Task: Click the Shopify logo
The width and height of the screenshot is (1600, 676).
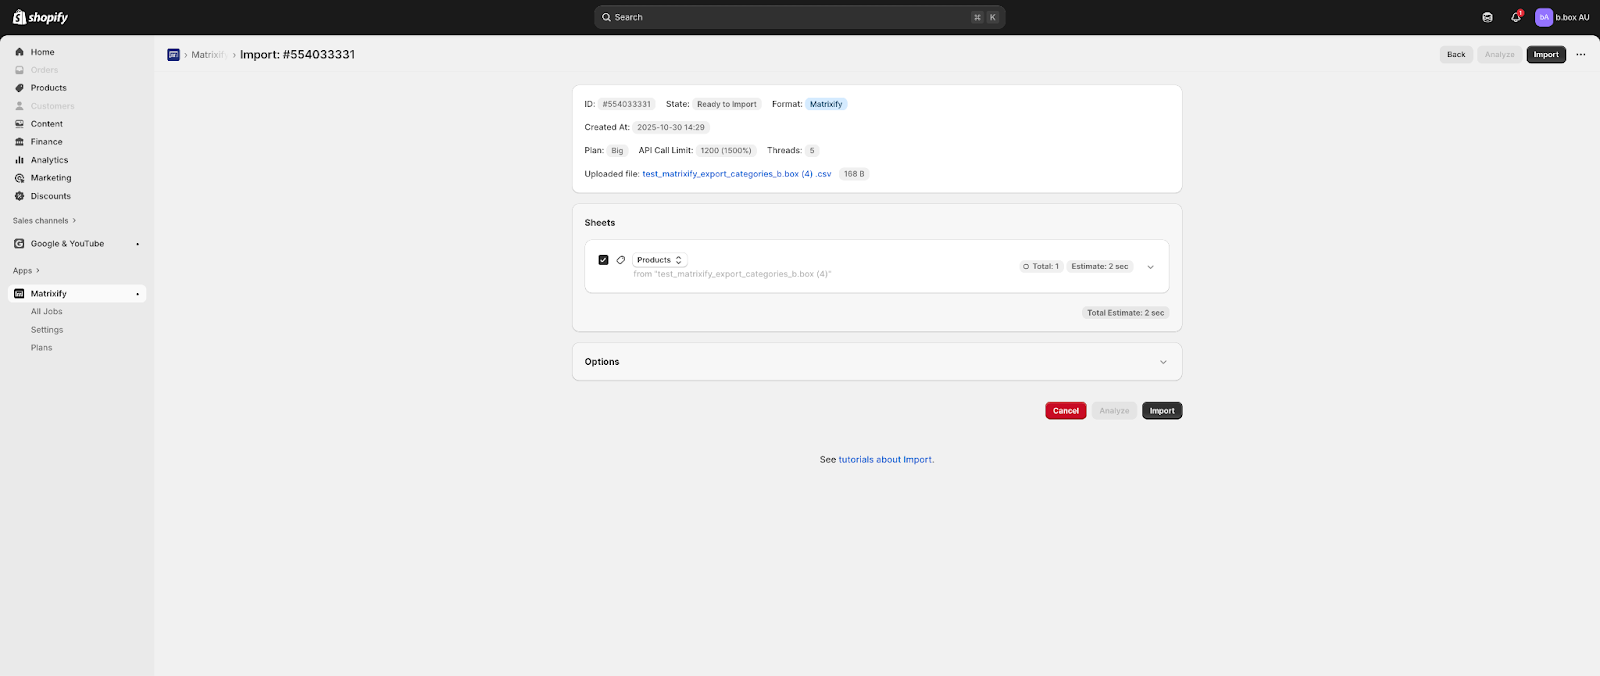Action: (x=40, y=17)
